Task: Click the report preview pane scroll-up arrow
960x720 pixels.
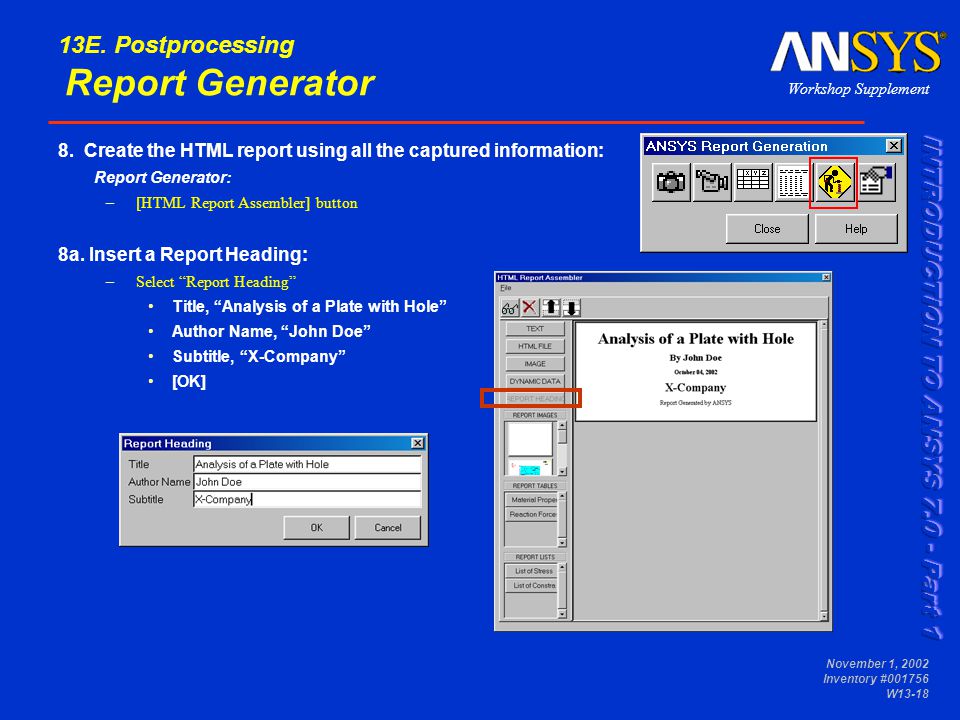Action: (x=823, y=324)
